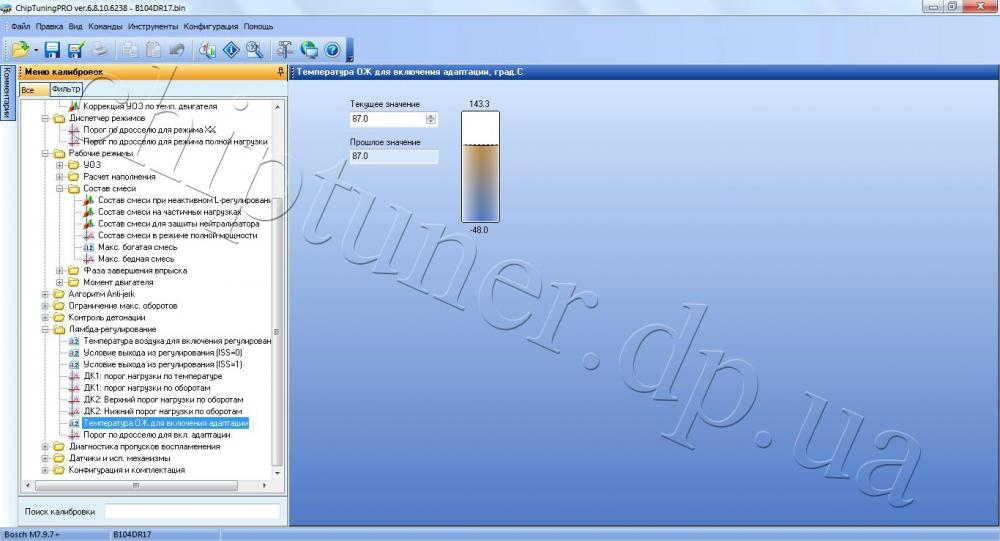Expand the Диагностика пропусков воспламенения folder
This screenshot has height=541, width=1000.
click(45, 447)
